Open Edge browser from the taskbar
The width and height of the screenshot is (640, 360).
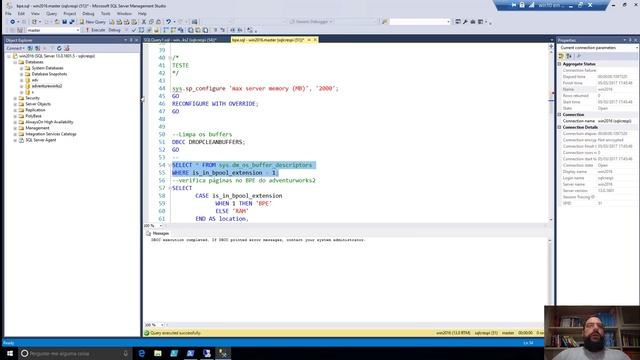pos(142,353)
